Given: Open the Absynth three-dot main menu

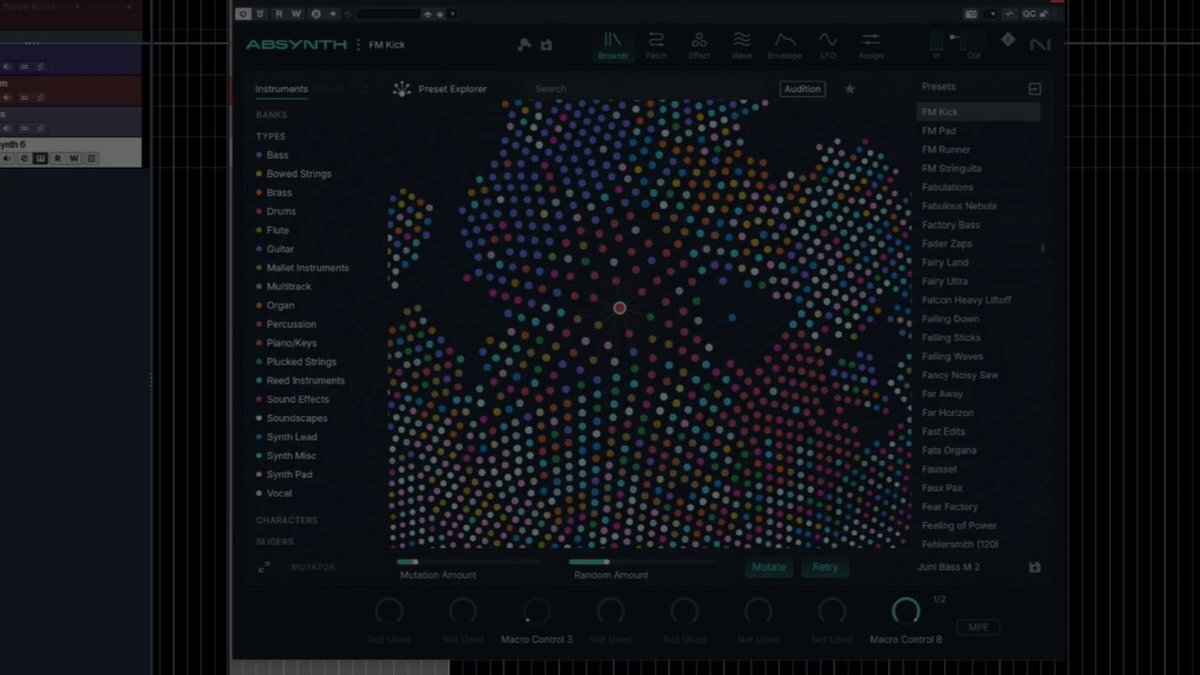Looking at the screenshot, I should click(x=359, y=45).
